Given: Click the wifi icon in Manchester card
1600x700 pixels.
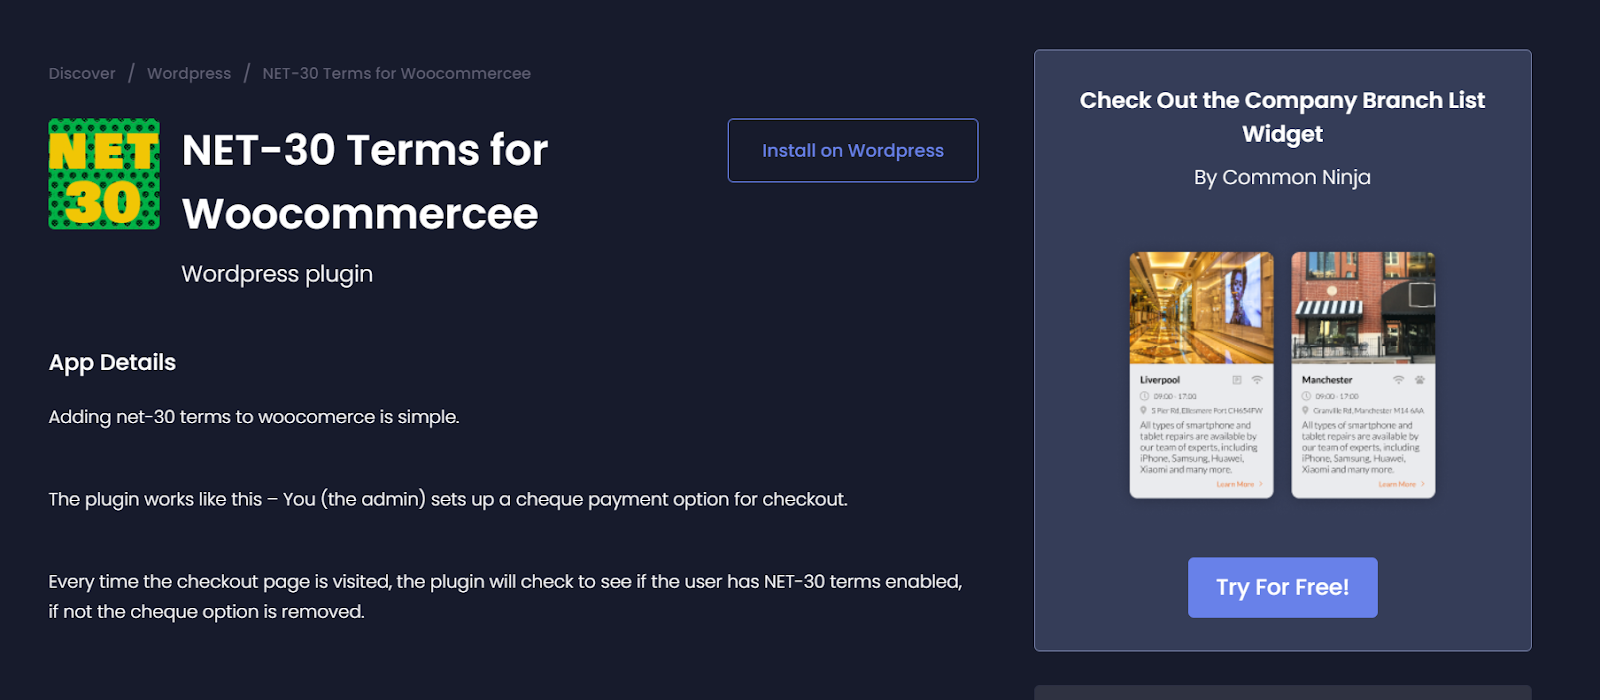Looking at the screenshot, I should point(1399,380).
